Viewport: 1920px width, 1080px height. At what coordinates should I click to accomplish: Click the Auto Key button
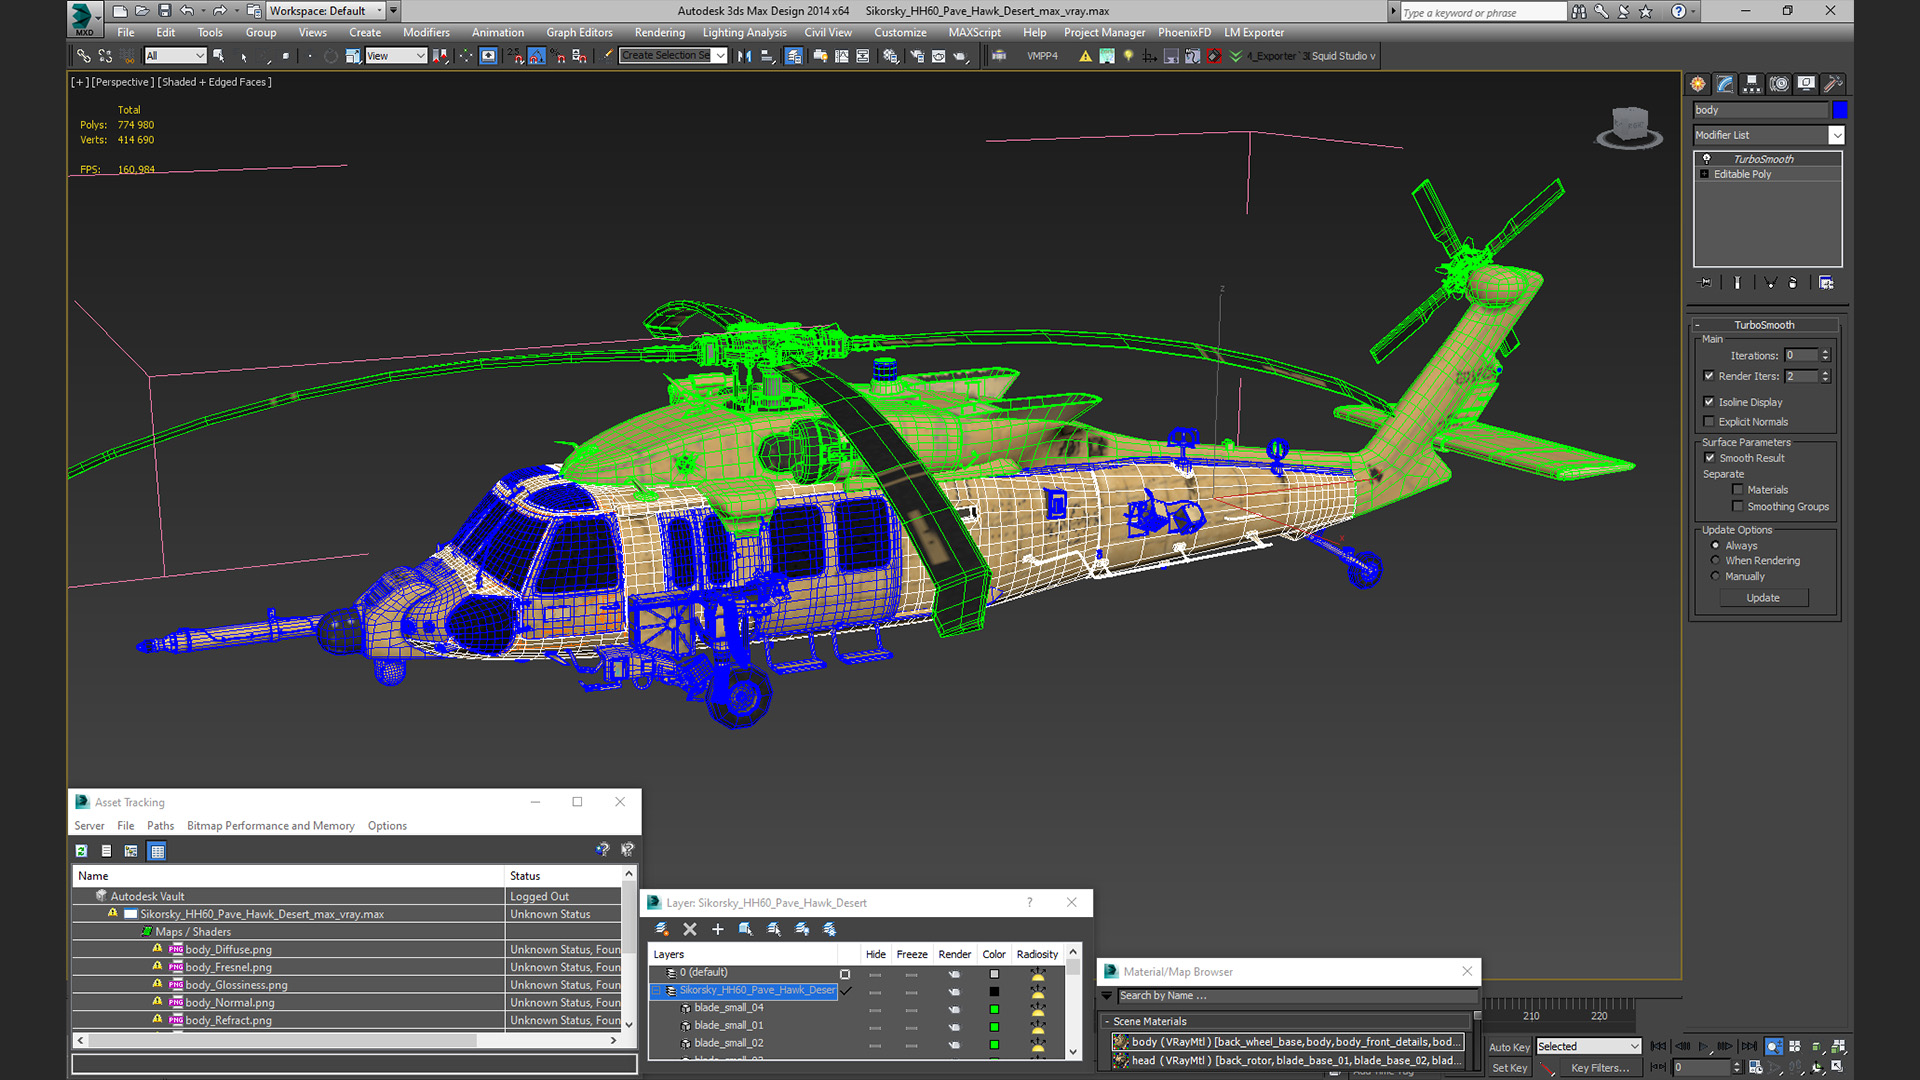1509,1047
